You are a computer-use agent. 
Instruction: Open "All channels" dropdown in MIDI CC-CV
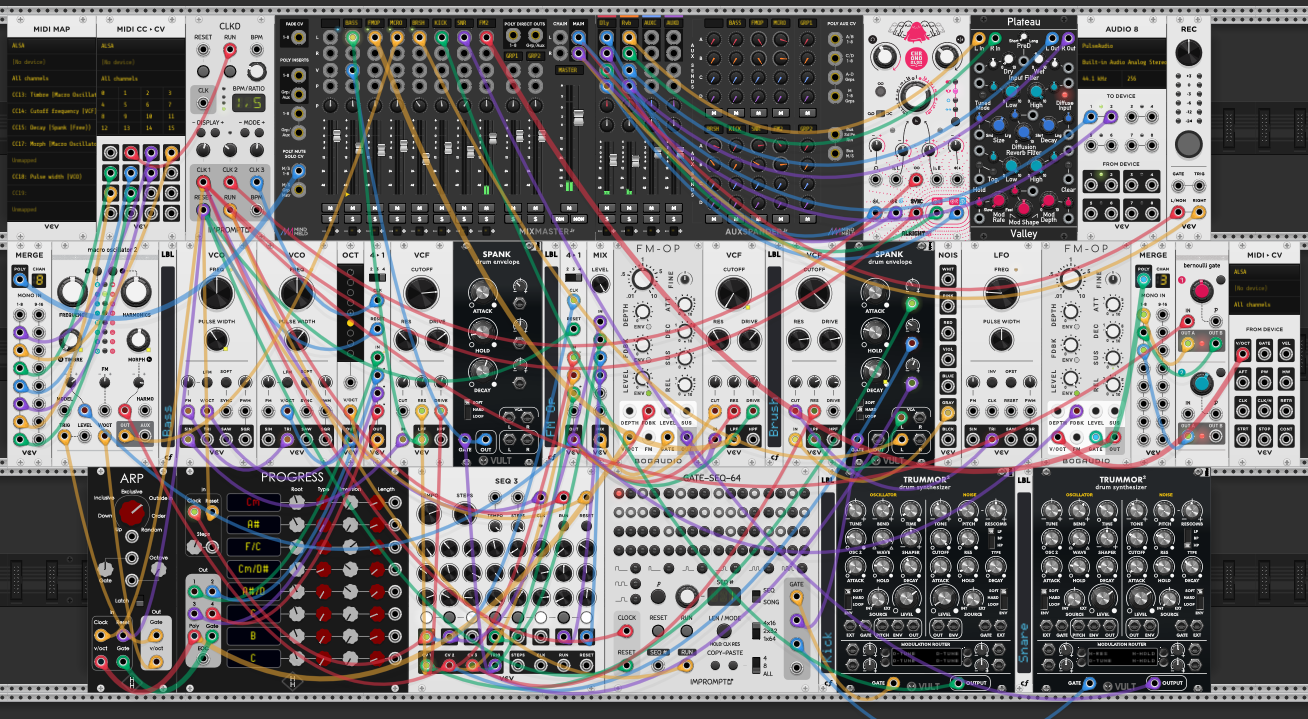[141, 77]
